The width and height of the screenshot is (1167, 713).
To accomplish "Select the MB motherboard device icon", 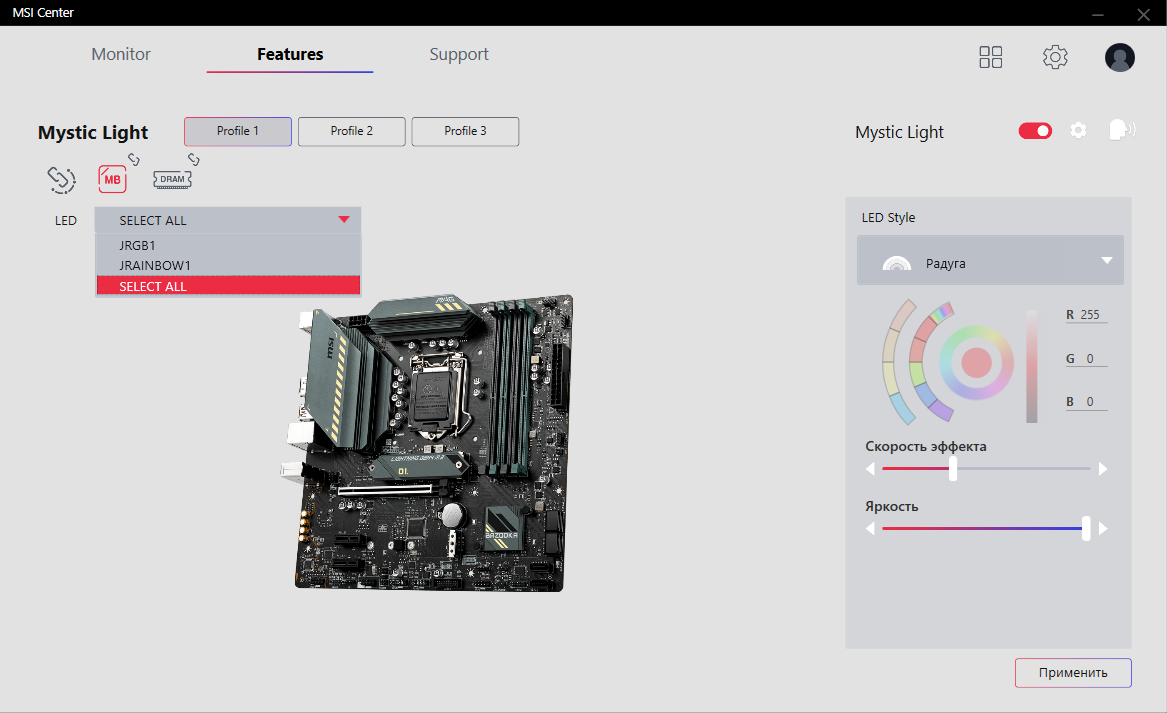I will click(112, 179).
